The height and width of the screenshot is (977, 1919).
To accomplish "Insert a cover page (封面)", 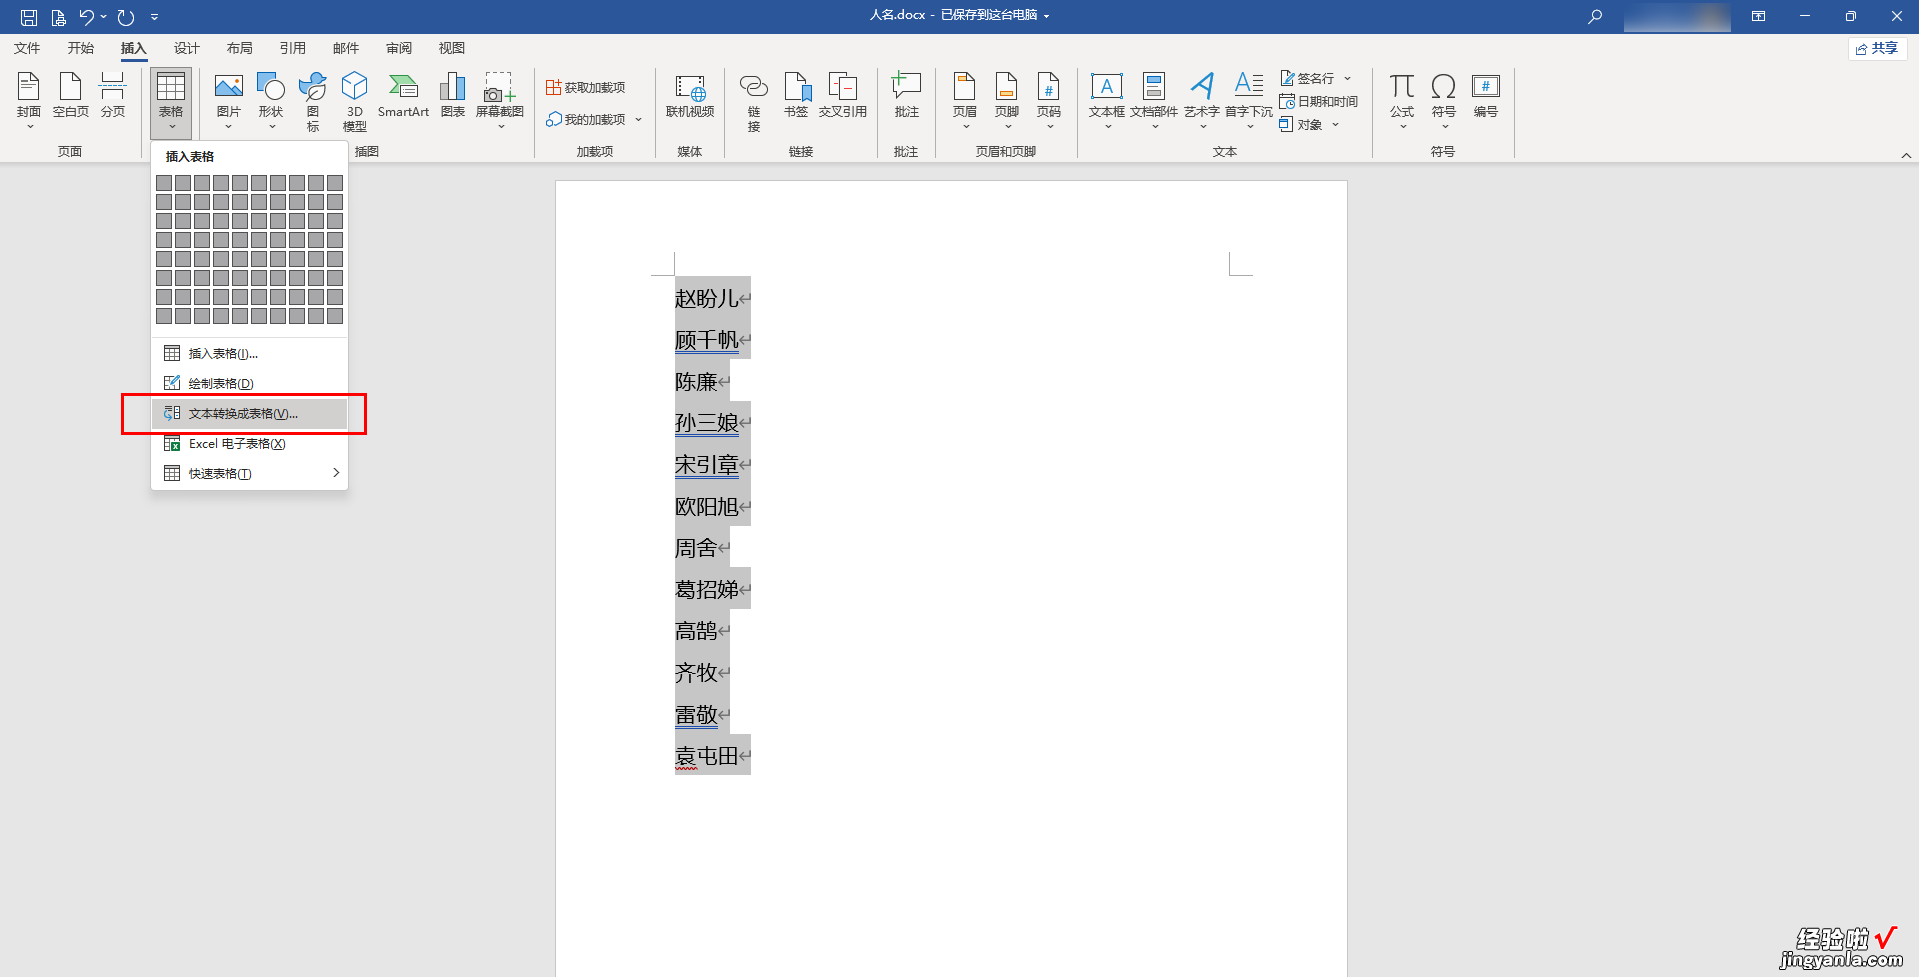I will [x=29, y=101].
